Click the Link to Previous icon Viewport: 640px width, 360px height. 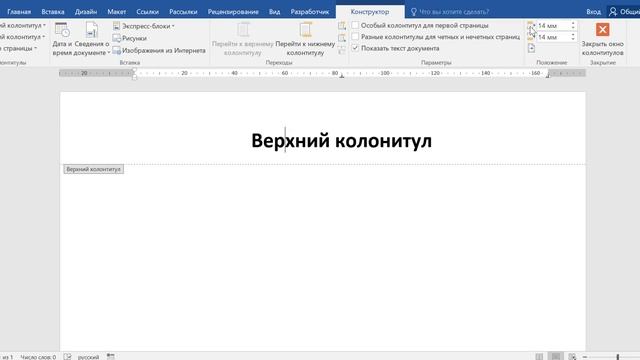pyautogui.click(x=342, y=50)
